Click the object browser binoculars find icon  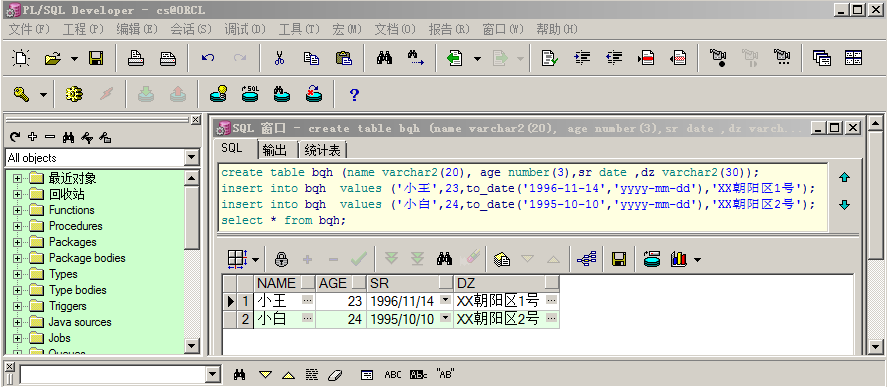tap(68, 136)
